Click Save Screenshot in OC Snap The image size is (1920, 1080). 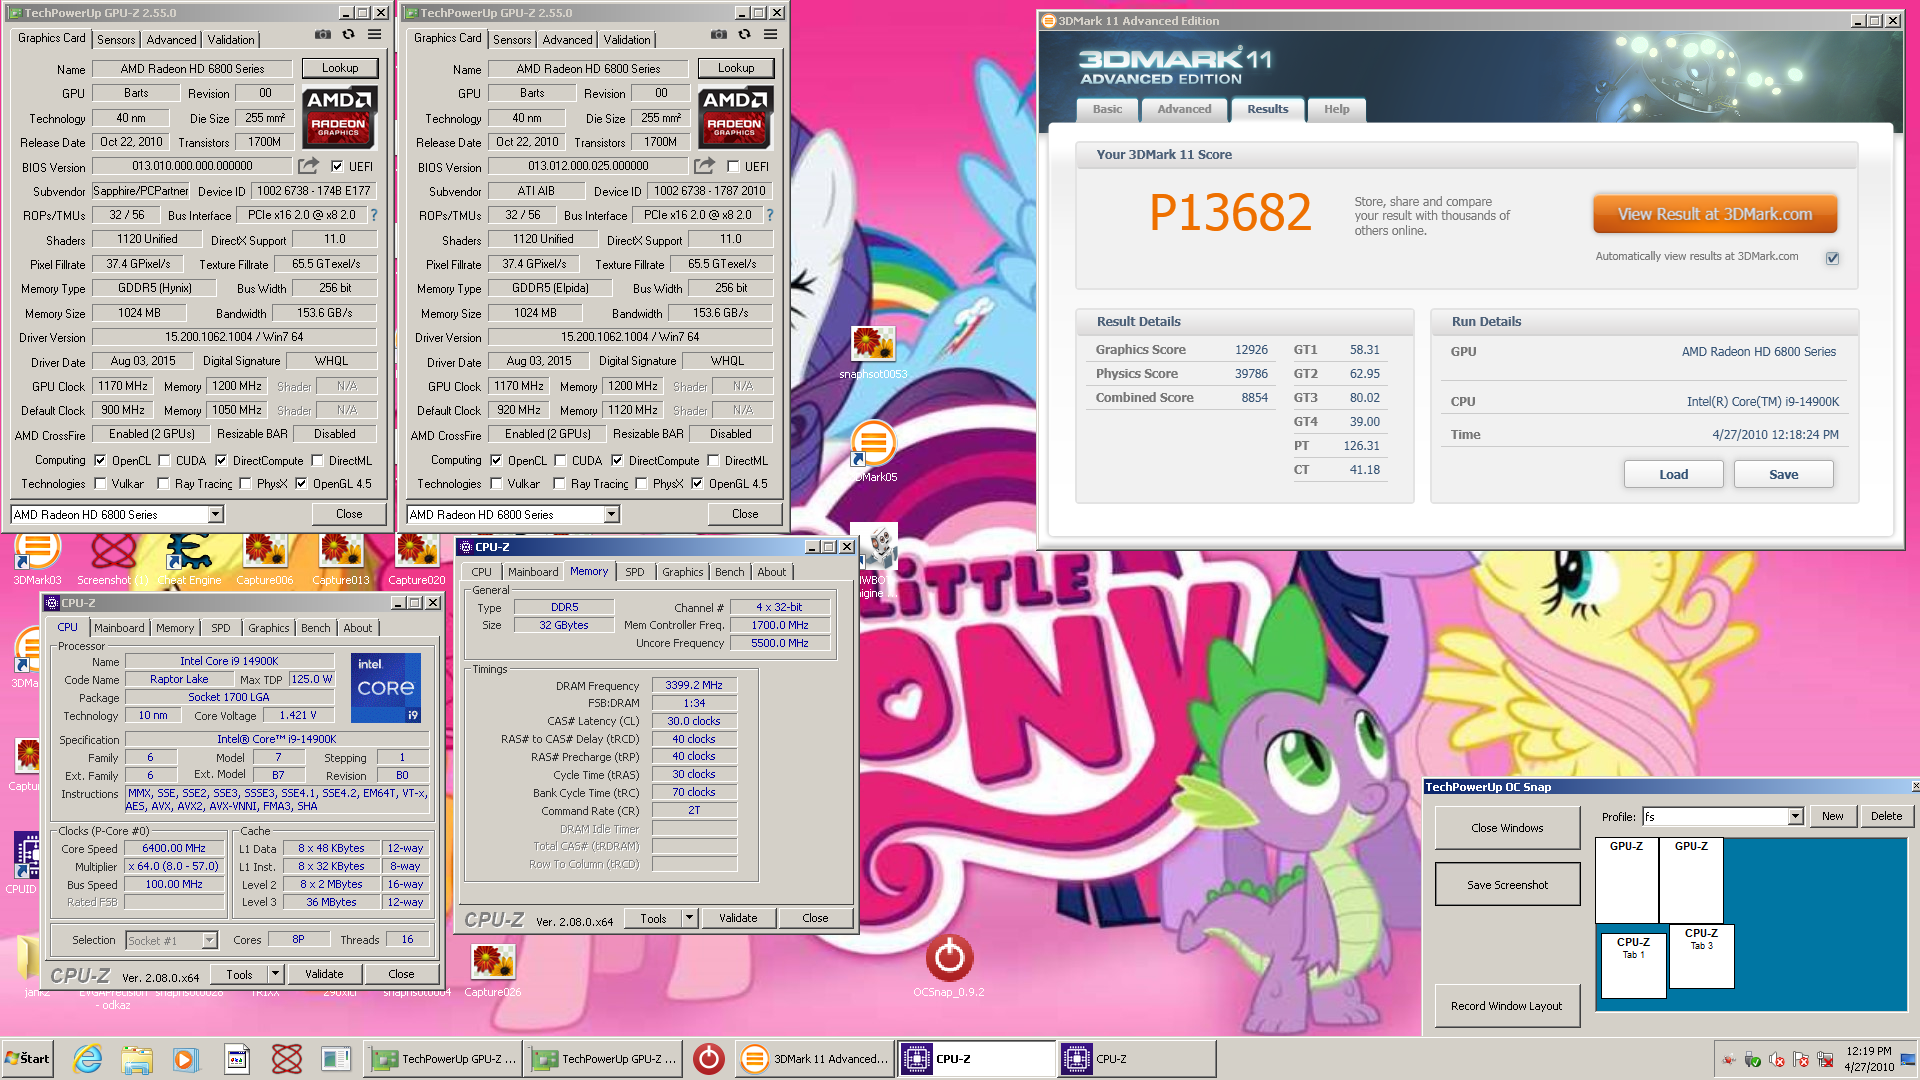1507,885
